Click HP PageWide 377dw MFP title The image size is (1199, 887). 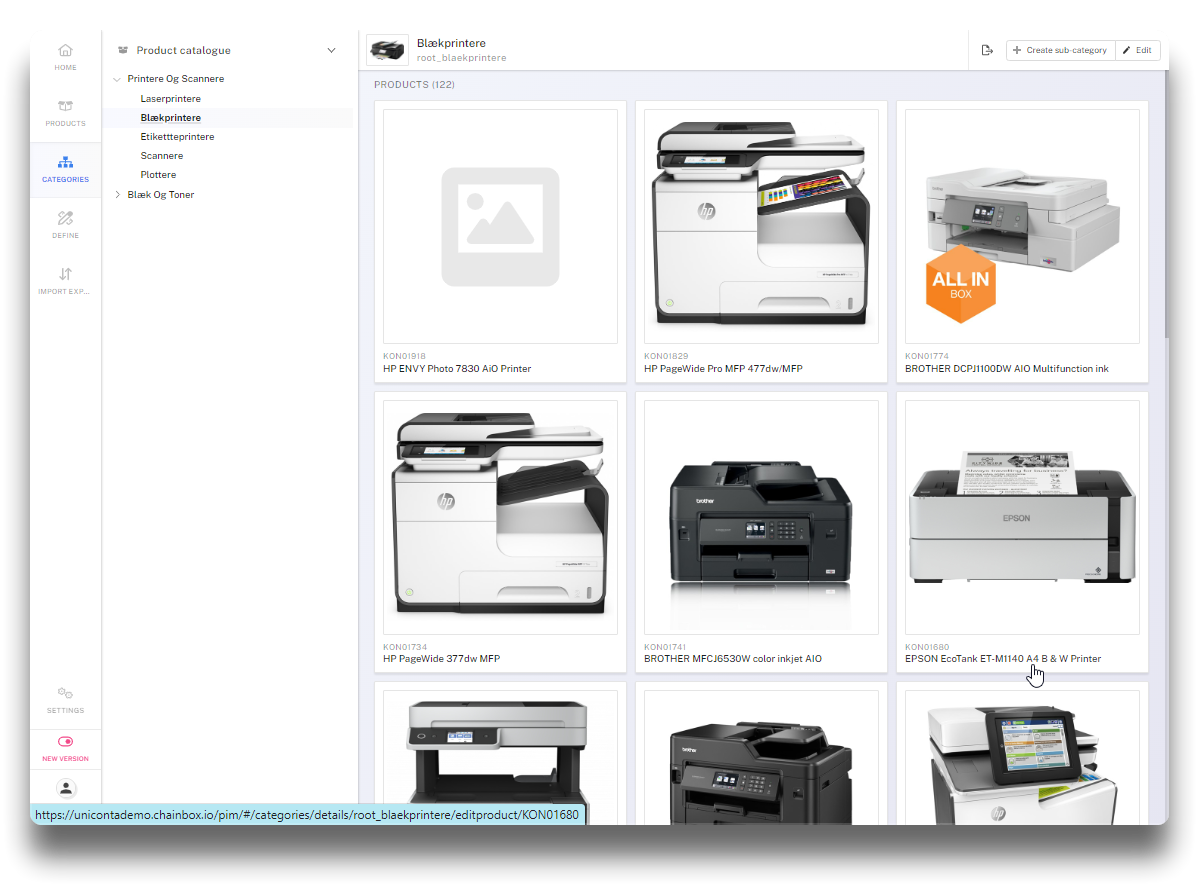click(441, 658)
